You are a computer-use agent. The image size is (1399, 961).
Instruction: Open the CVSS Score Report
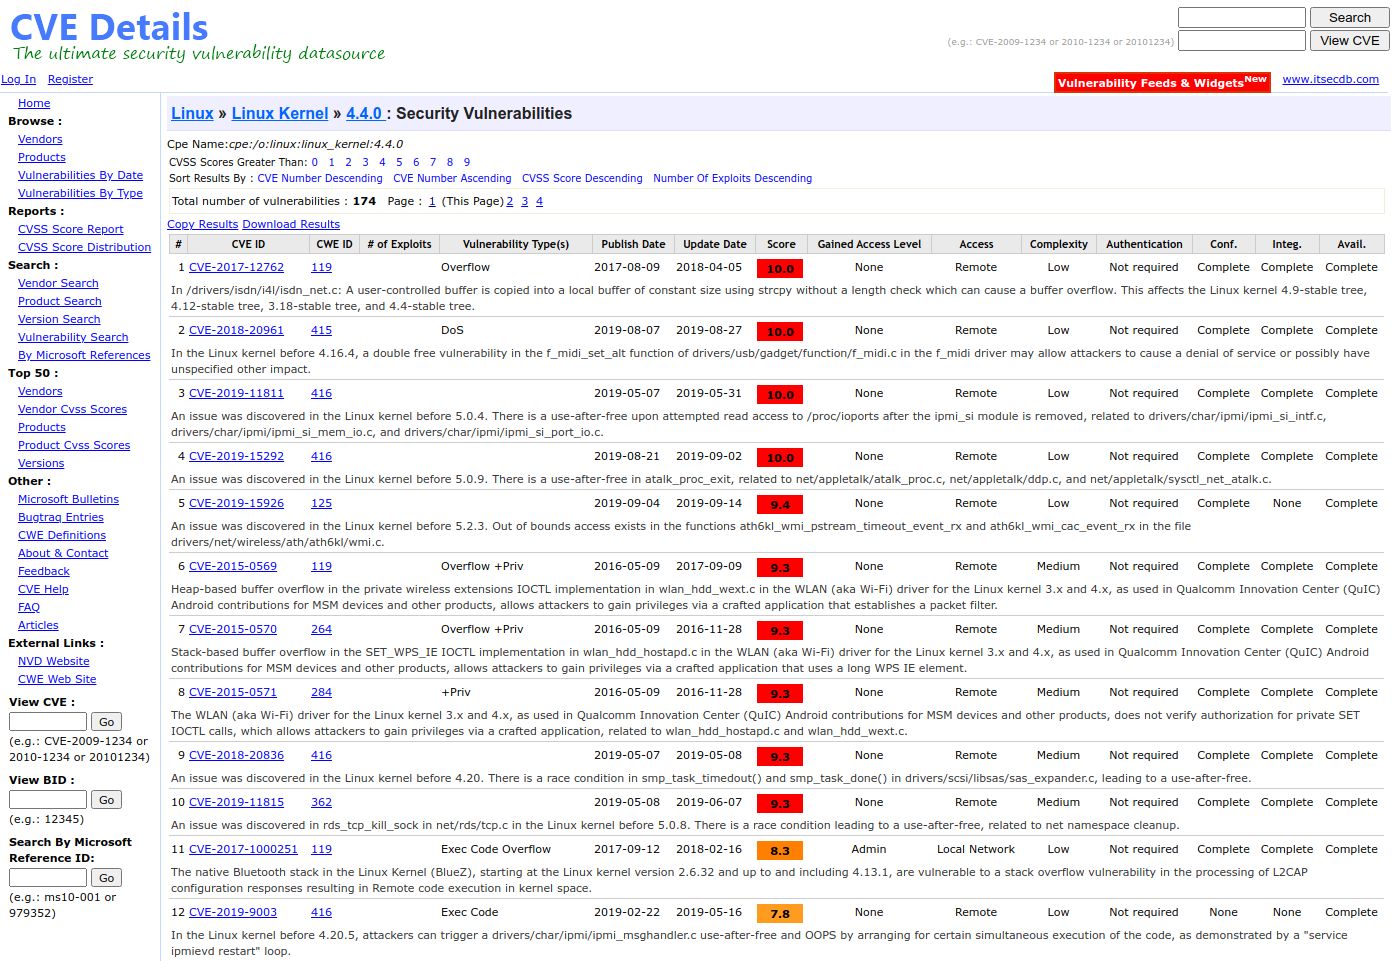(x=70, y=229)
